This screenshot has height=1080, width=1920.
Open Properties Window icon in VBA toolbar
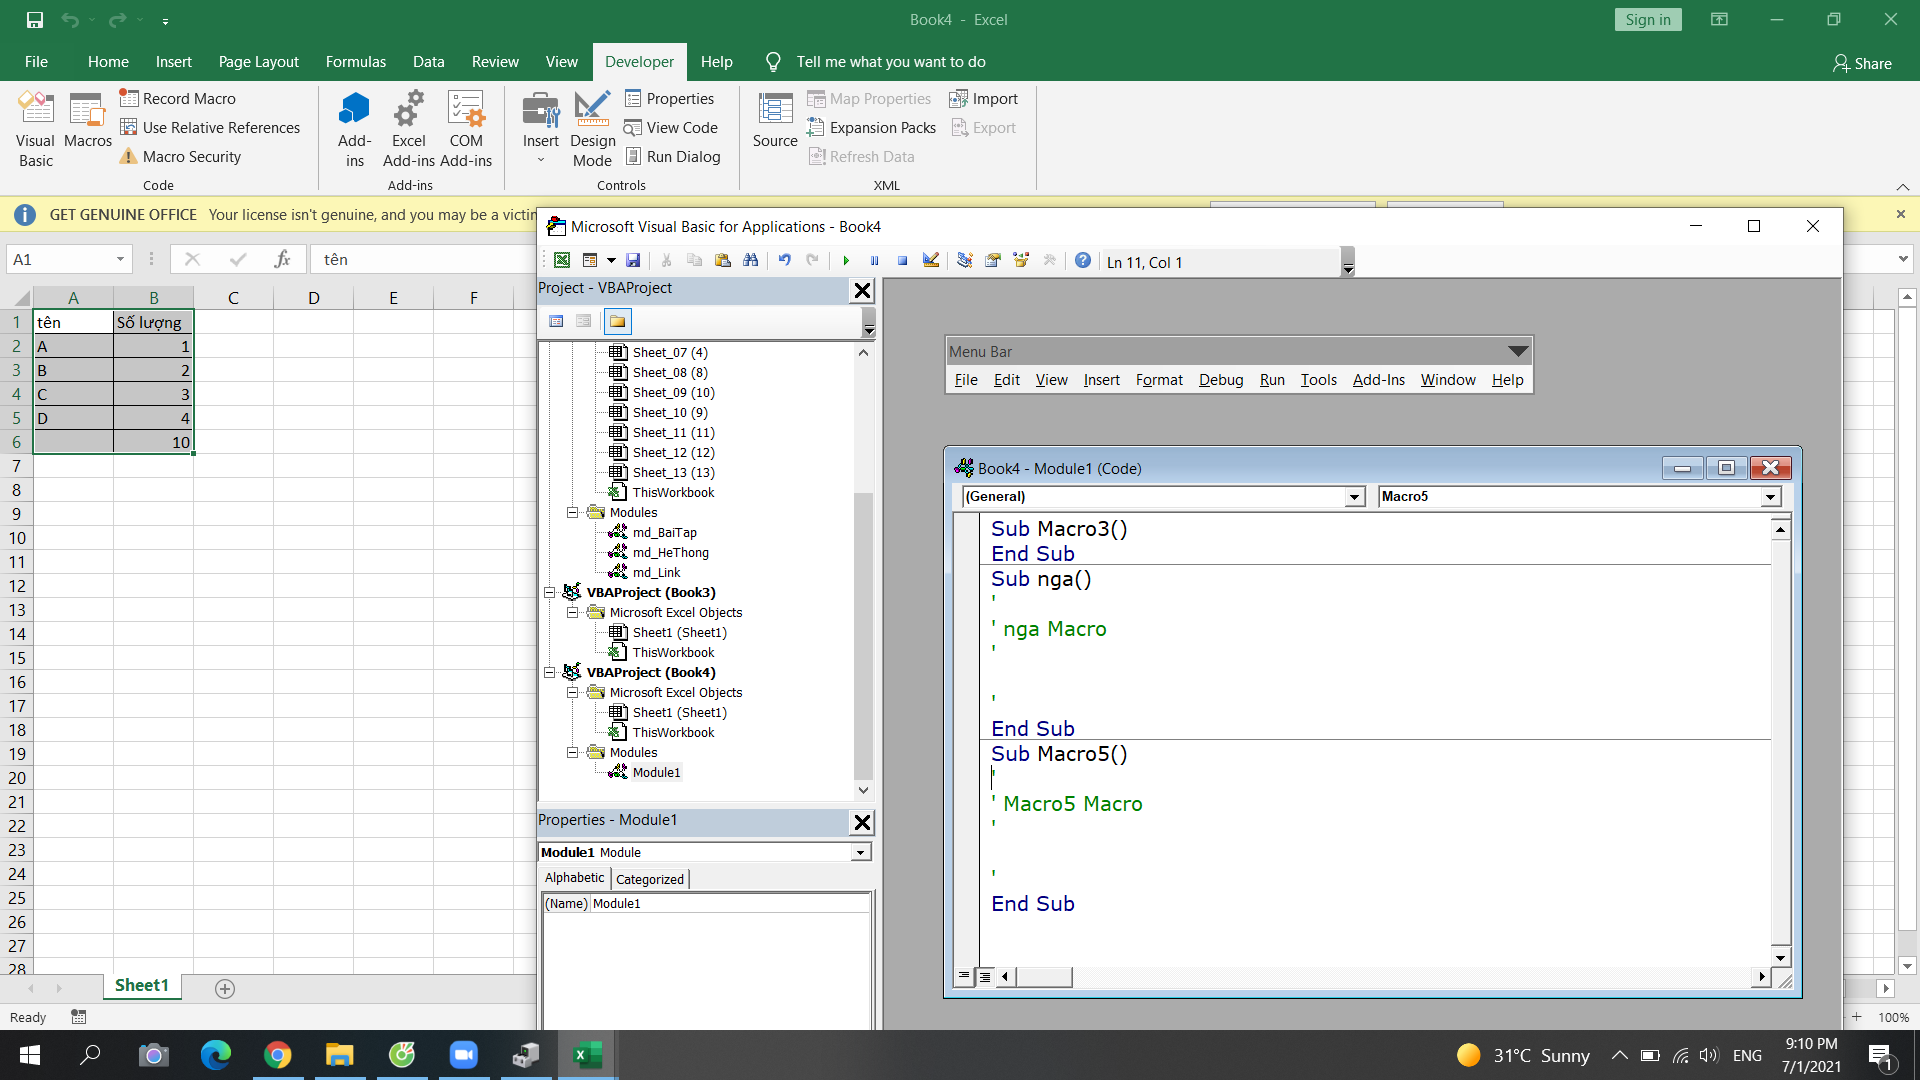[993, 260]
